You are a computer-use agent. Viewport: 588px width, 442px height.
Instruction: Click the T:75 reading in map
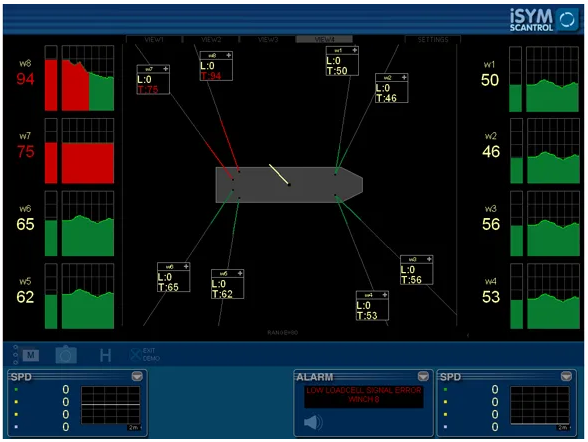point(148,89)
